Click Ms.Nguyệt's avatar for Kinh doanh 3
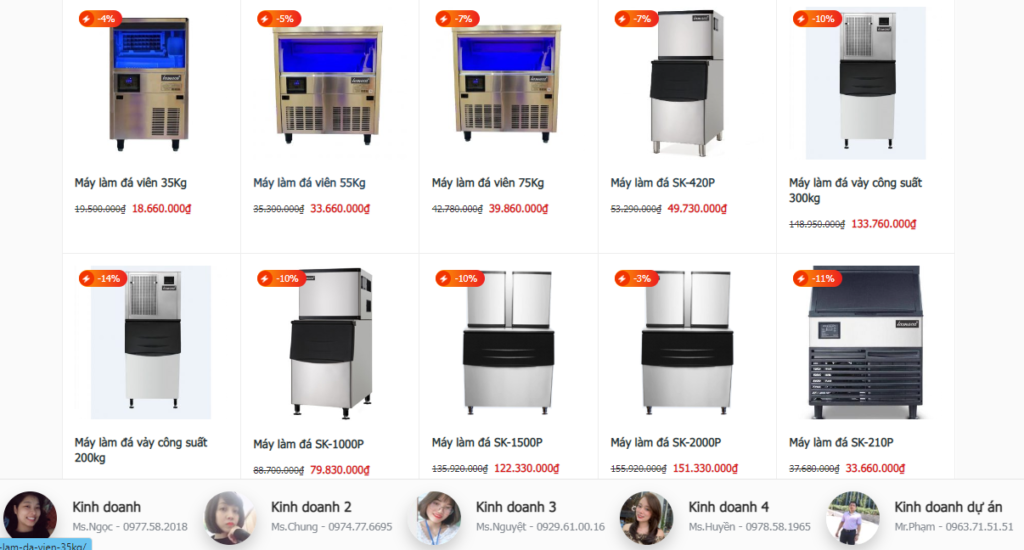 436,518
